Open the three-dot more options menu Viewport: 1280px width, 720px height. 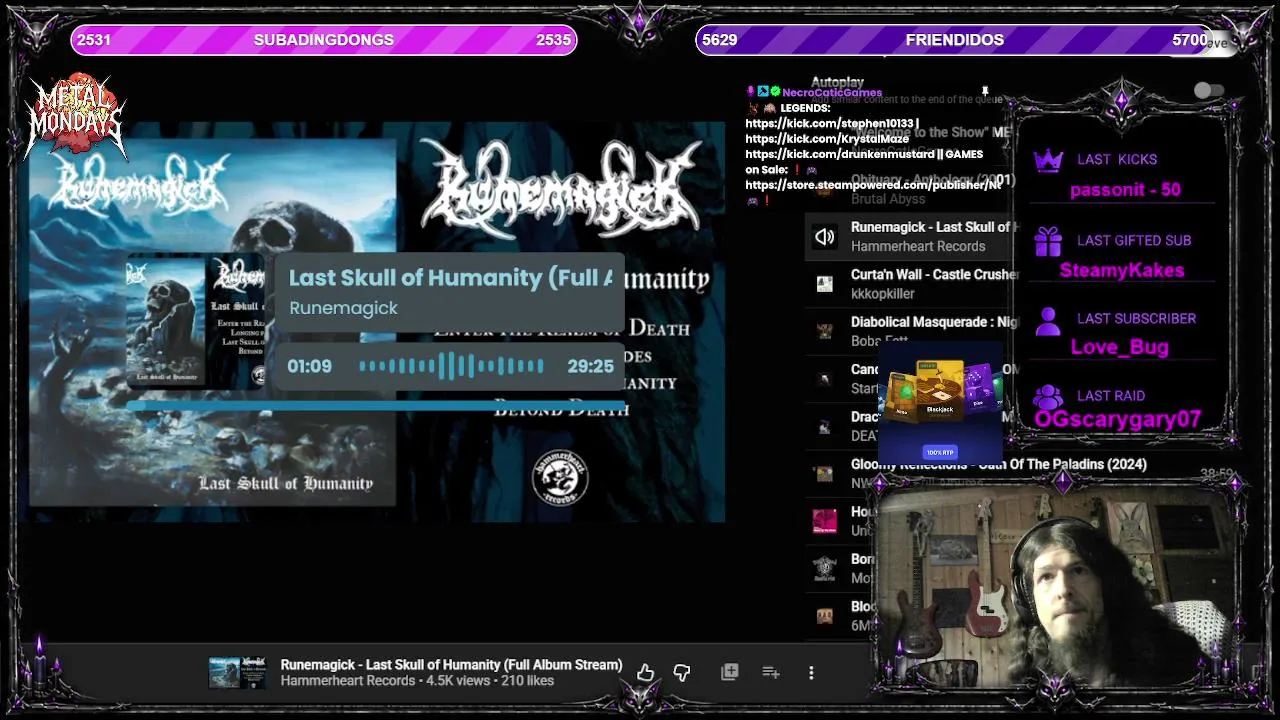tap(811, 673)
